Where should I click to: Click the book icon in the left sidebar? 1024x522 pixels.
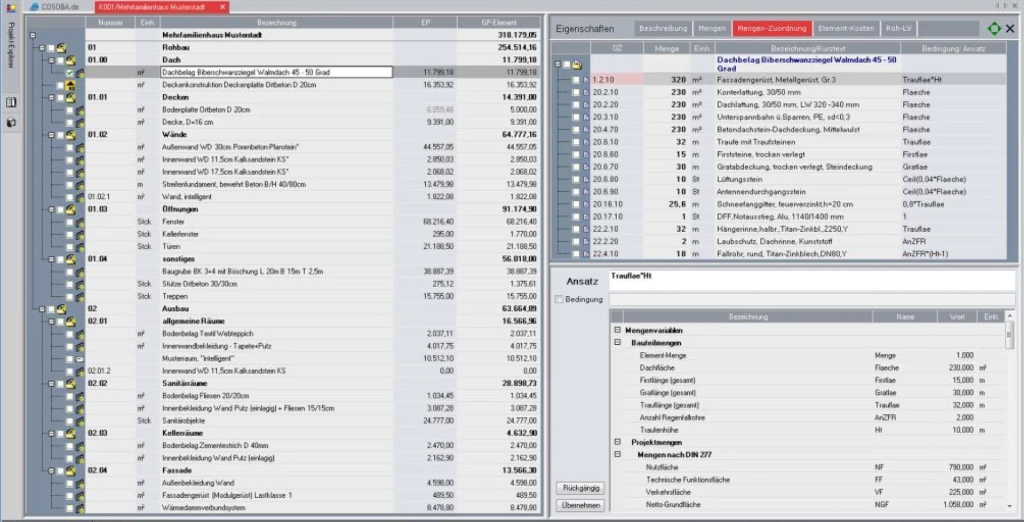11,103
